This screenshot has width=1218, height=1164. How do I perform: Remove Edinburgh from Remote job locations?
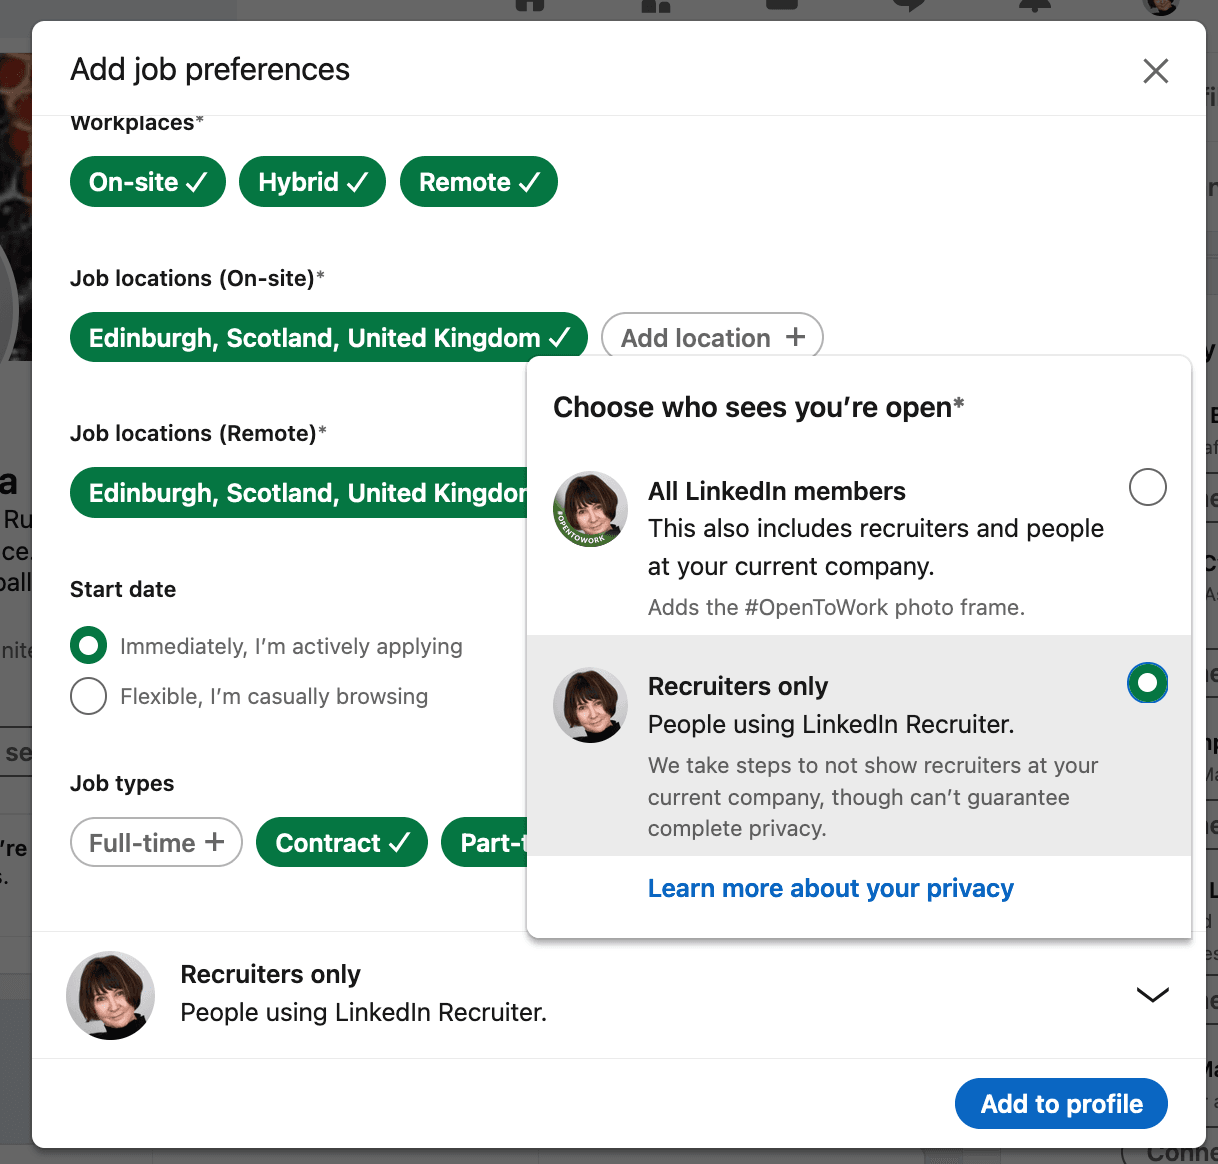299,493
